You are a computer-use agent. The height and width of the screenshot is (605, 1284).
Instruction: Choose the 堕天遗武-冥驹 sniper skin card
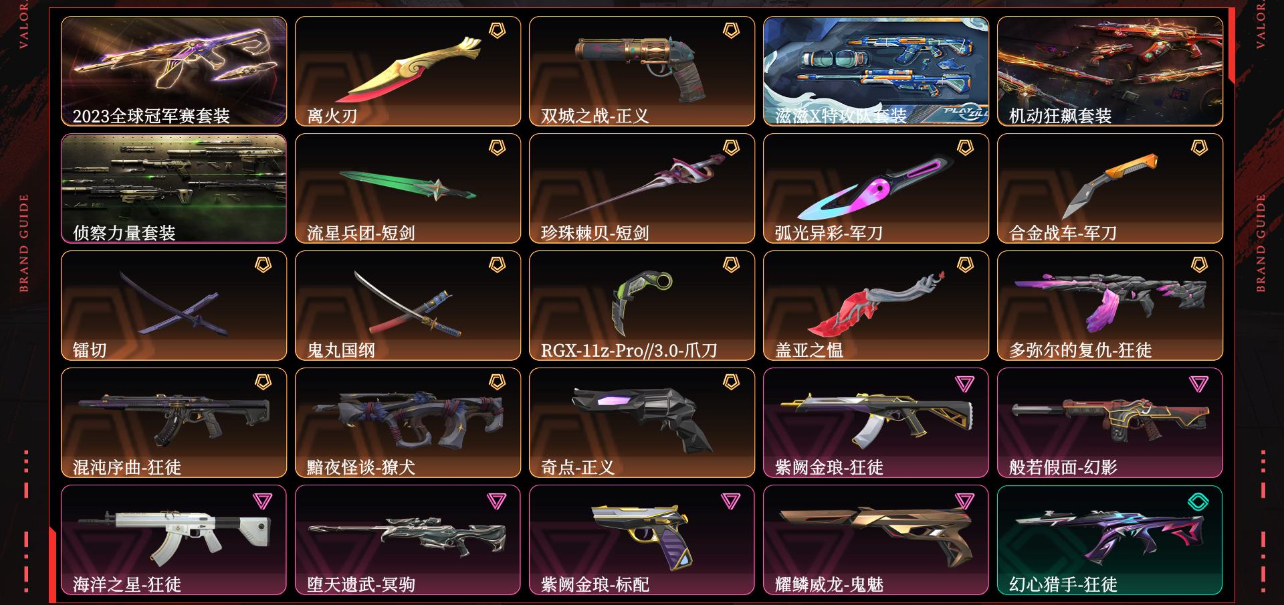(x=408, y=540)
